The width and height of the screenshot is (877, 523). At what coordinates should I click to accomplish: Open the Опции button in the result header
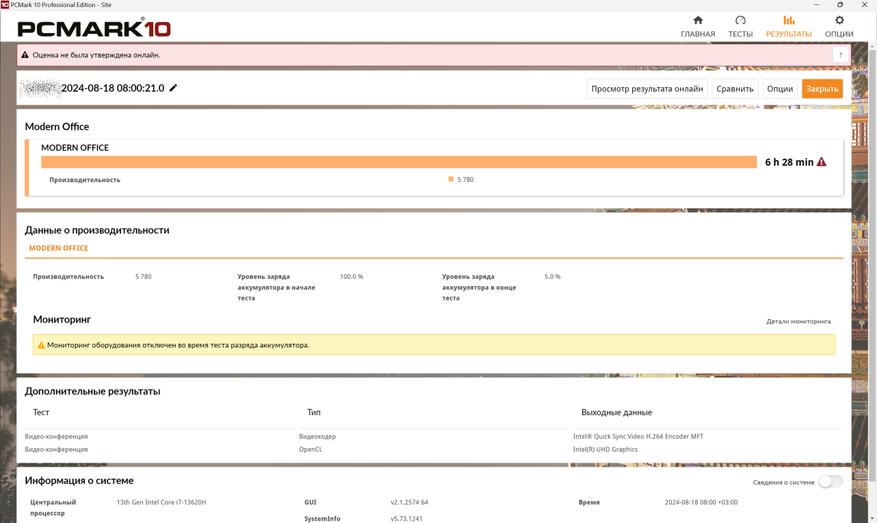(780, 88)
